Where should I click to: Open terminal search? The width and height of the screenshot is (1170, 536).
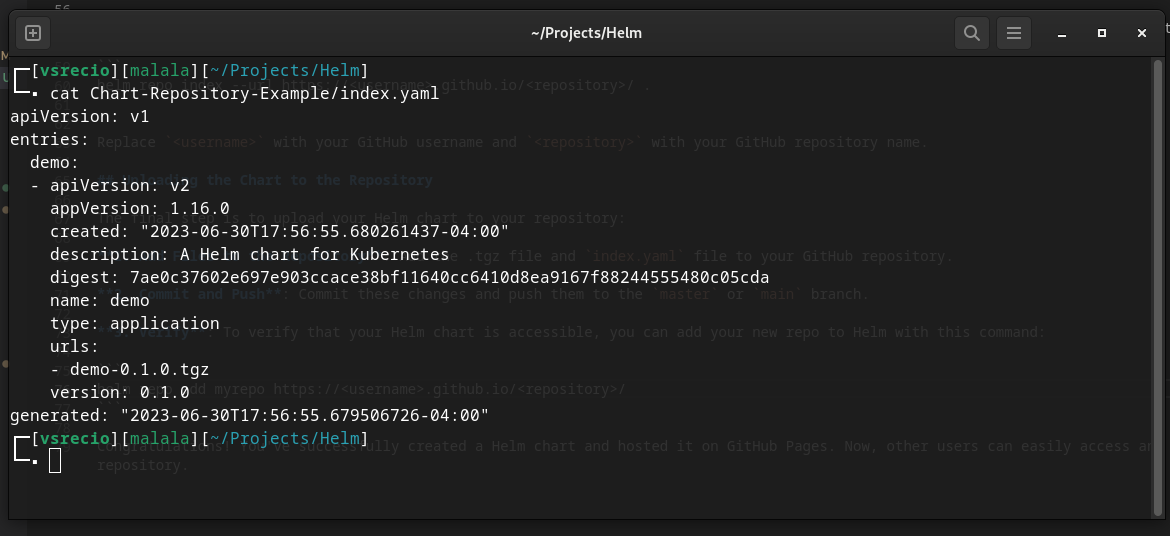coord(972,33)
